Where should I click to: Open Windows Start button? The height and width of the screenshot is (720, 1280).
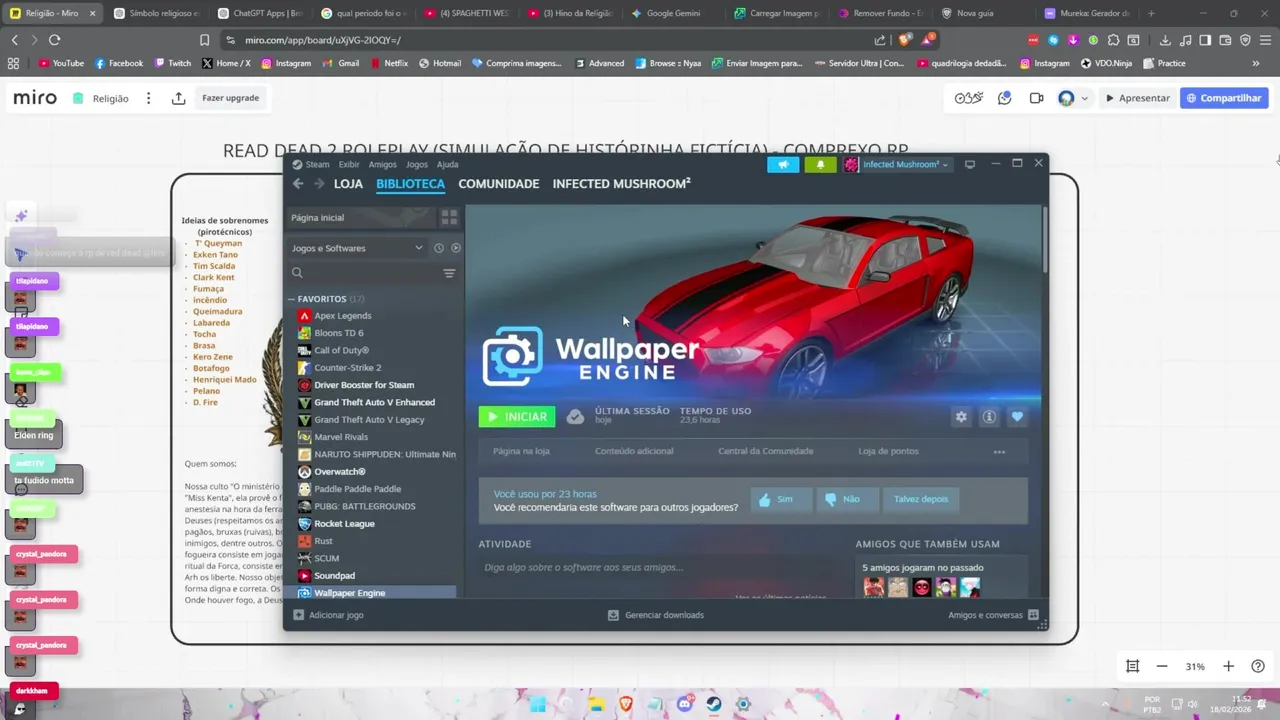[x=538, y=704]
